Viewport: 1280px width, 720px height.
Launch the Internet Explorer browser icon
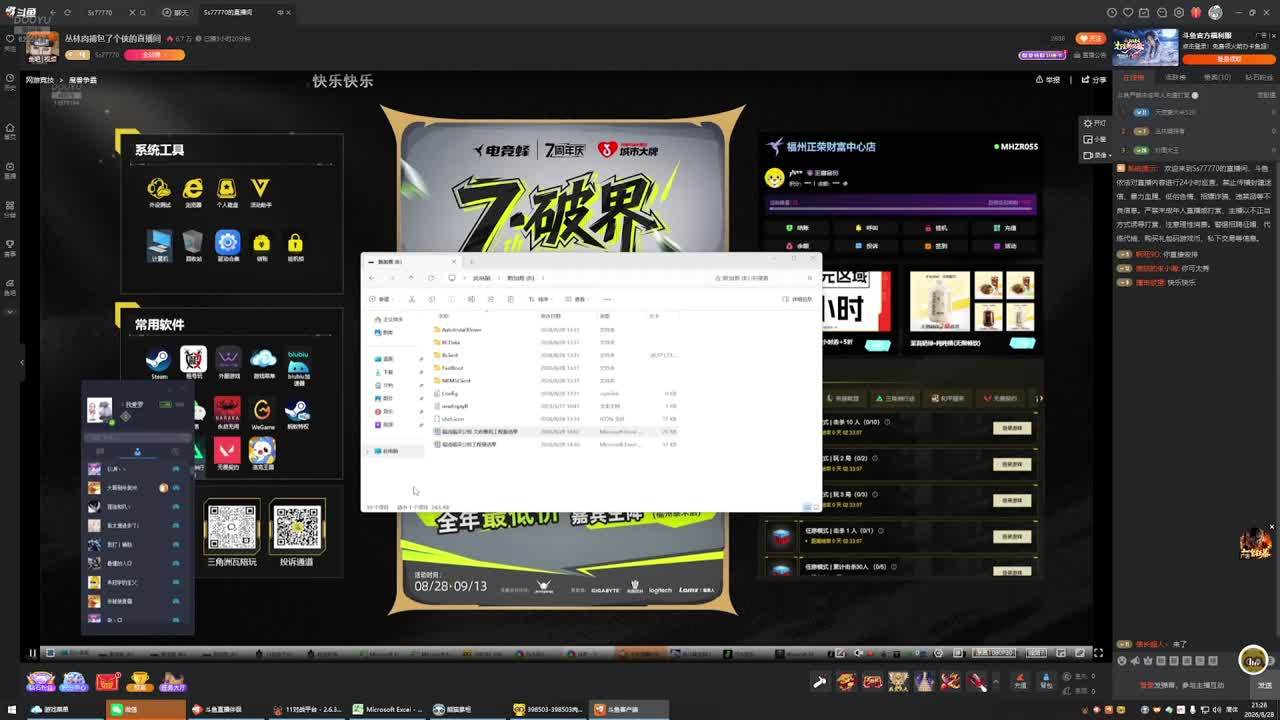193,189
